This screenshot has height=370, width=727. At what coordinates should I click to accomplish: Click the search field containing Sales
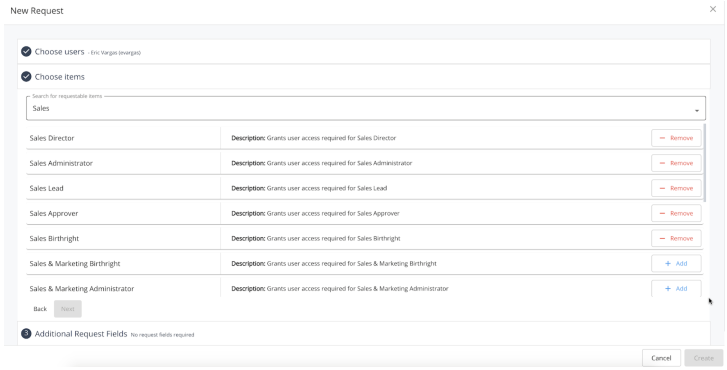[x=366, y=108]
